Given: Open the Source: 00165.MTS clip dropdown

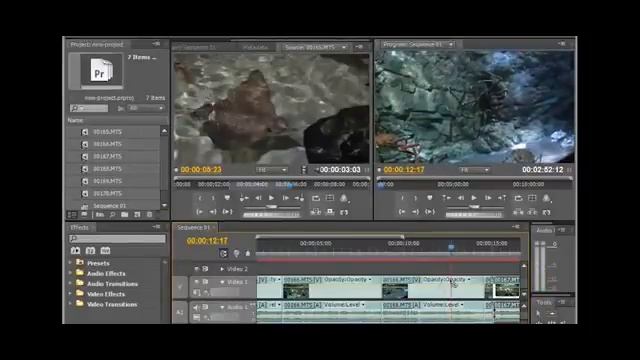Looking at the screenshot, I should pyautogui.click(x=344, y=47).
